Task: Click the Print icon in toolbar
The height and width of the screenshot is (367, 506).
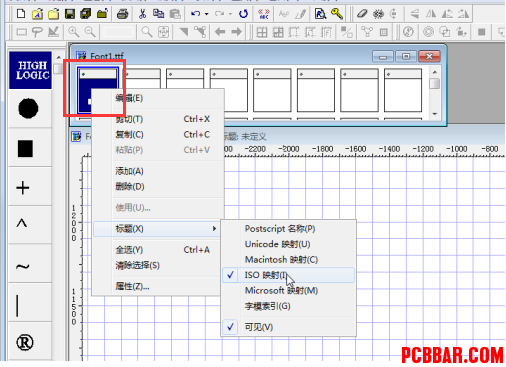Action: point(122,14)
